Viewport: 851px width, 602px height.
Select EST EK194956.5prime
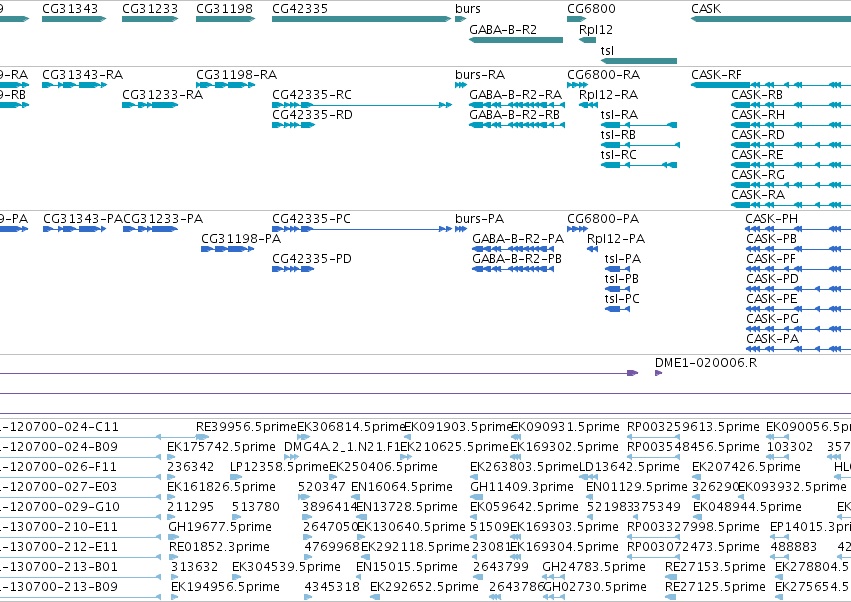[x=174, y=598]
